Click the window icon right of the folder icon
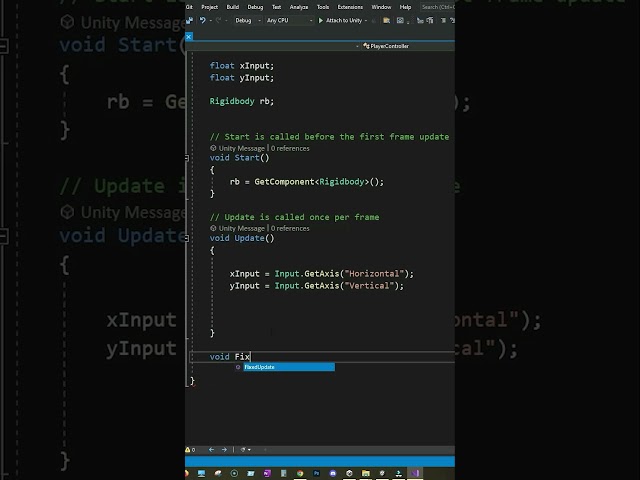Image resolution: width=640 pixels, height=480 pixels. (x=400, y=20)
